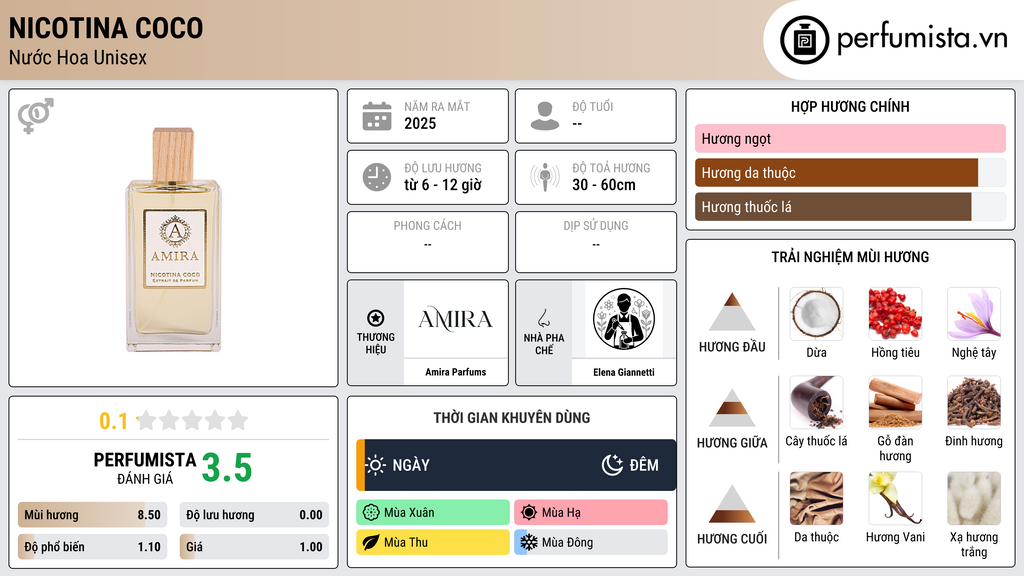Image resolution: width=1024 pixels, height=576 pixels.
Task: Click the Hương ngọt pink accord bar
Action: pyautogui.click(x=850, y=138)
